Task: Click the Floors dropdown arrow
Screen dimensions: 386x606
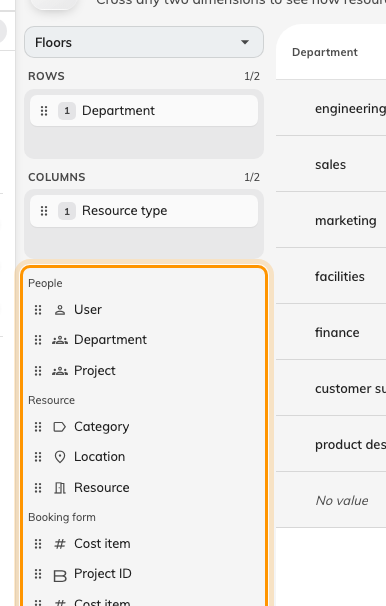Action: [245, 42]
